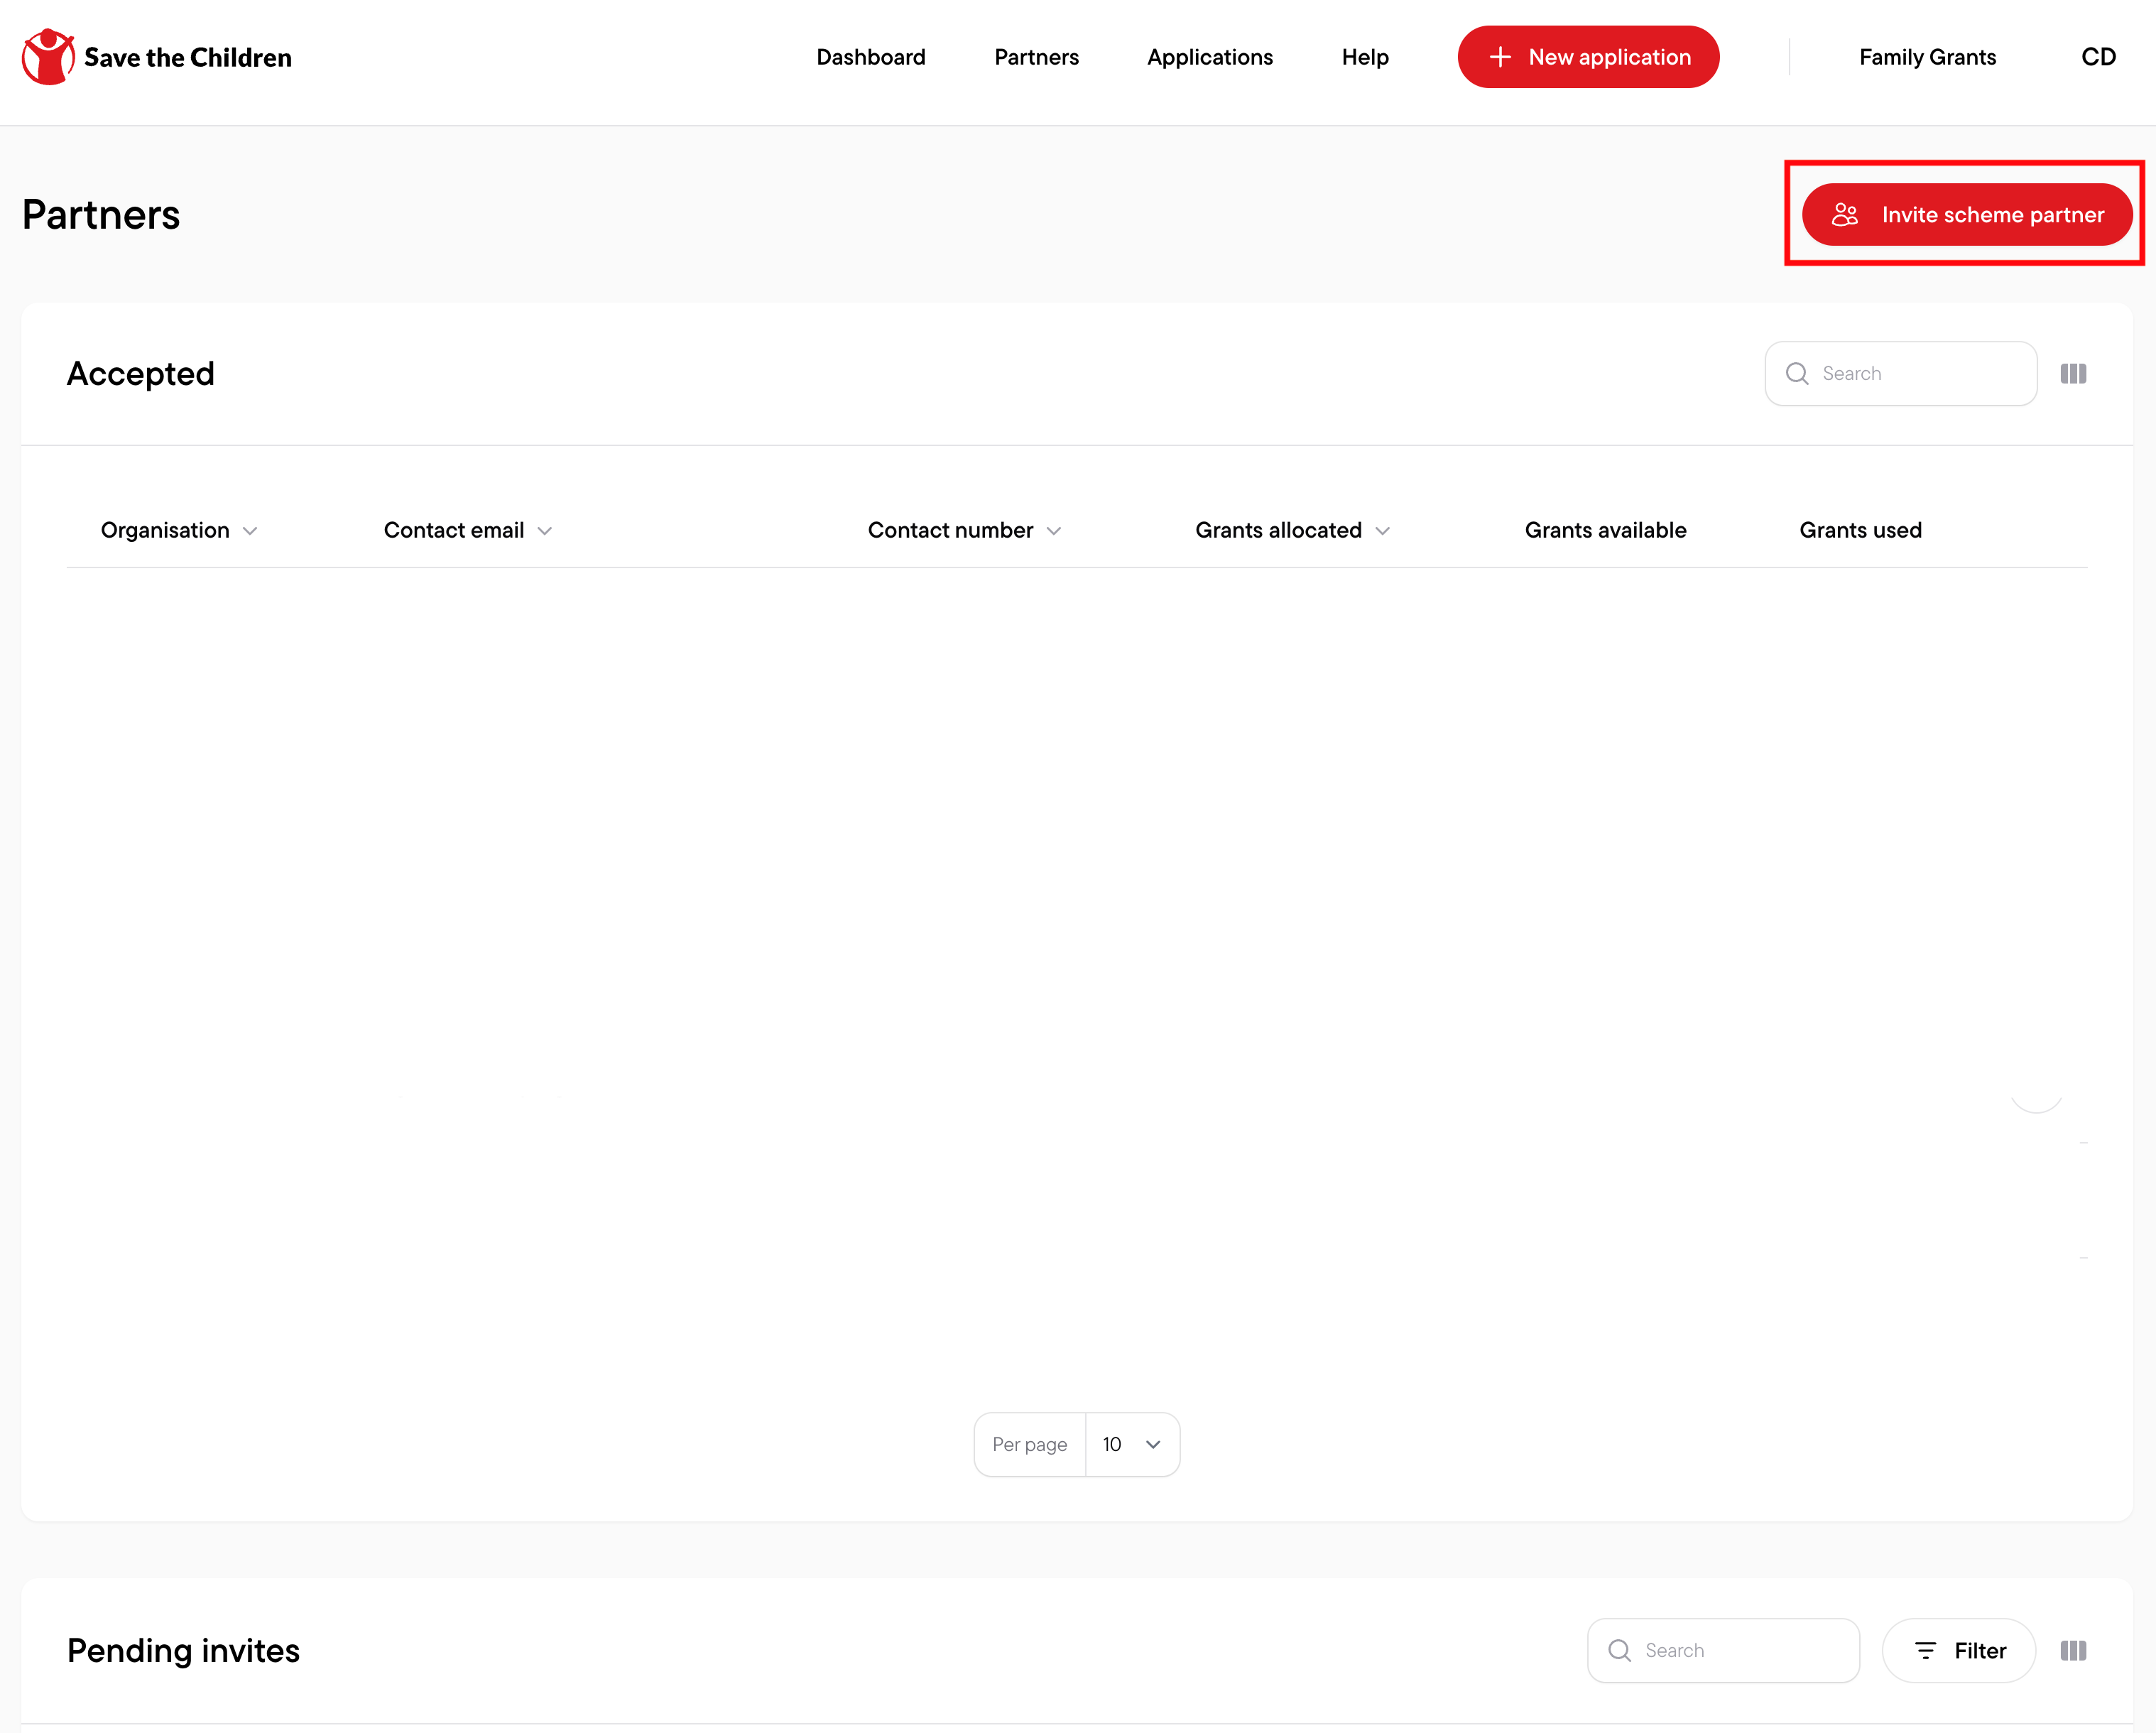The height and width of the screenshot is (1733, 2156).
Task: Open the Dashboard menu item
Action: pyautogui.click(x=870, y=57)
